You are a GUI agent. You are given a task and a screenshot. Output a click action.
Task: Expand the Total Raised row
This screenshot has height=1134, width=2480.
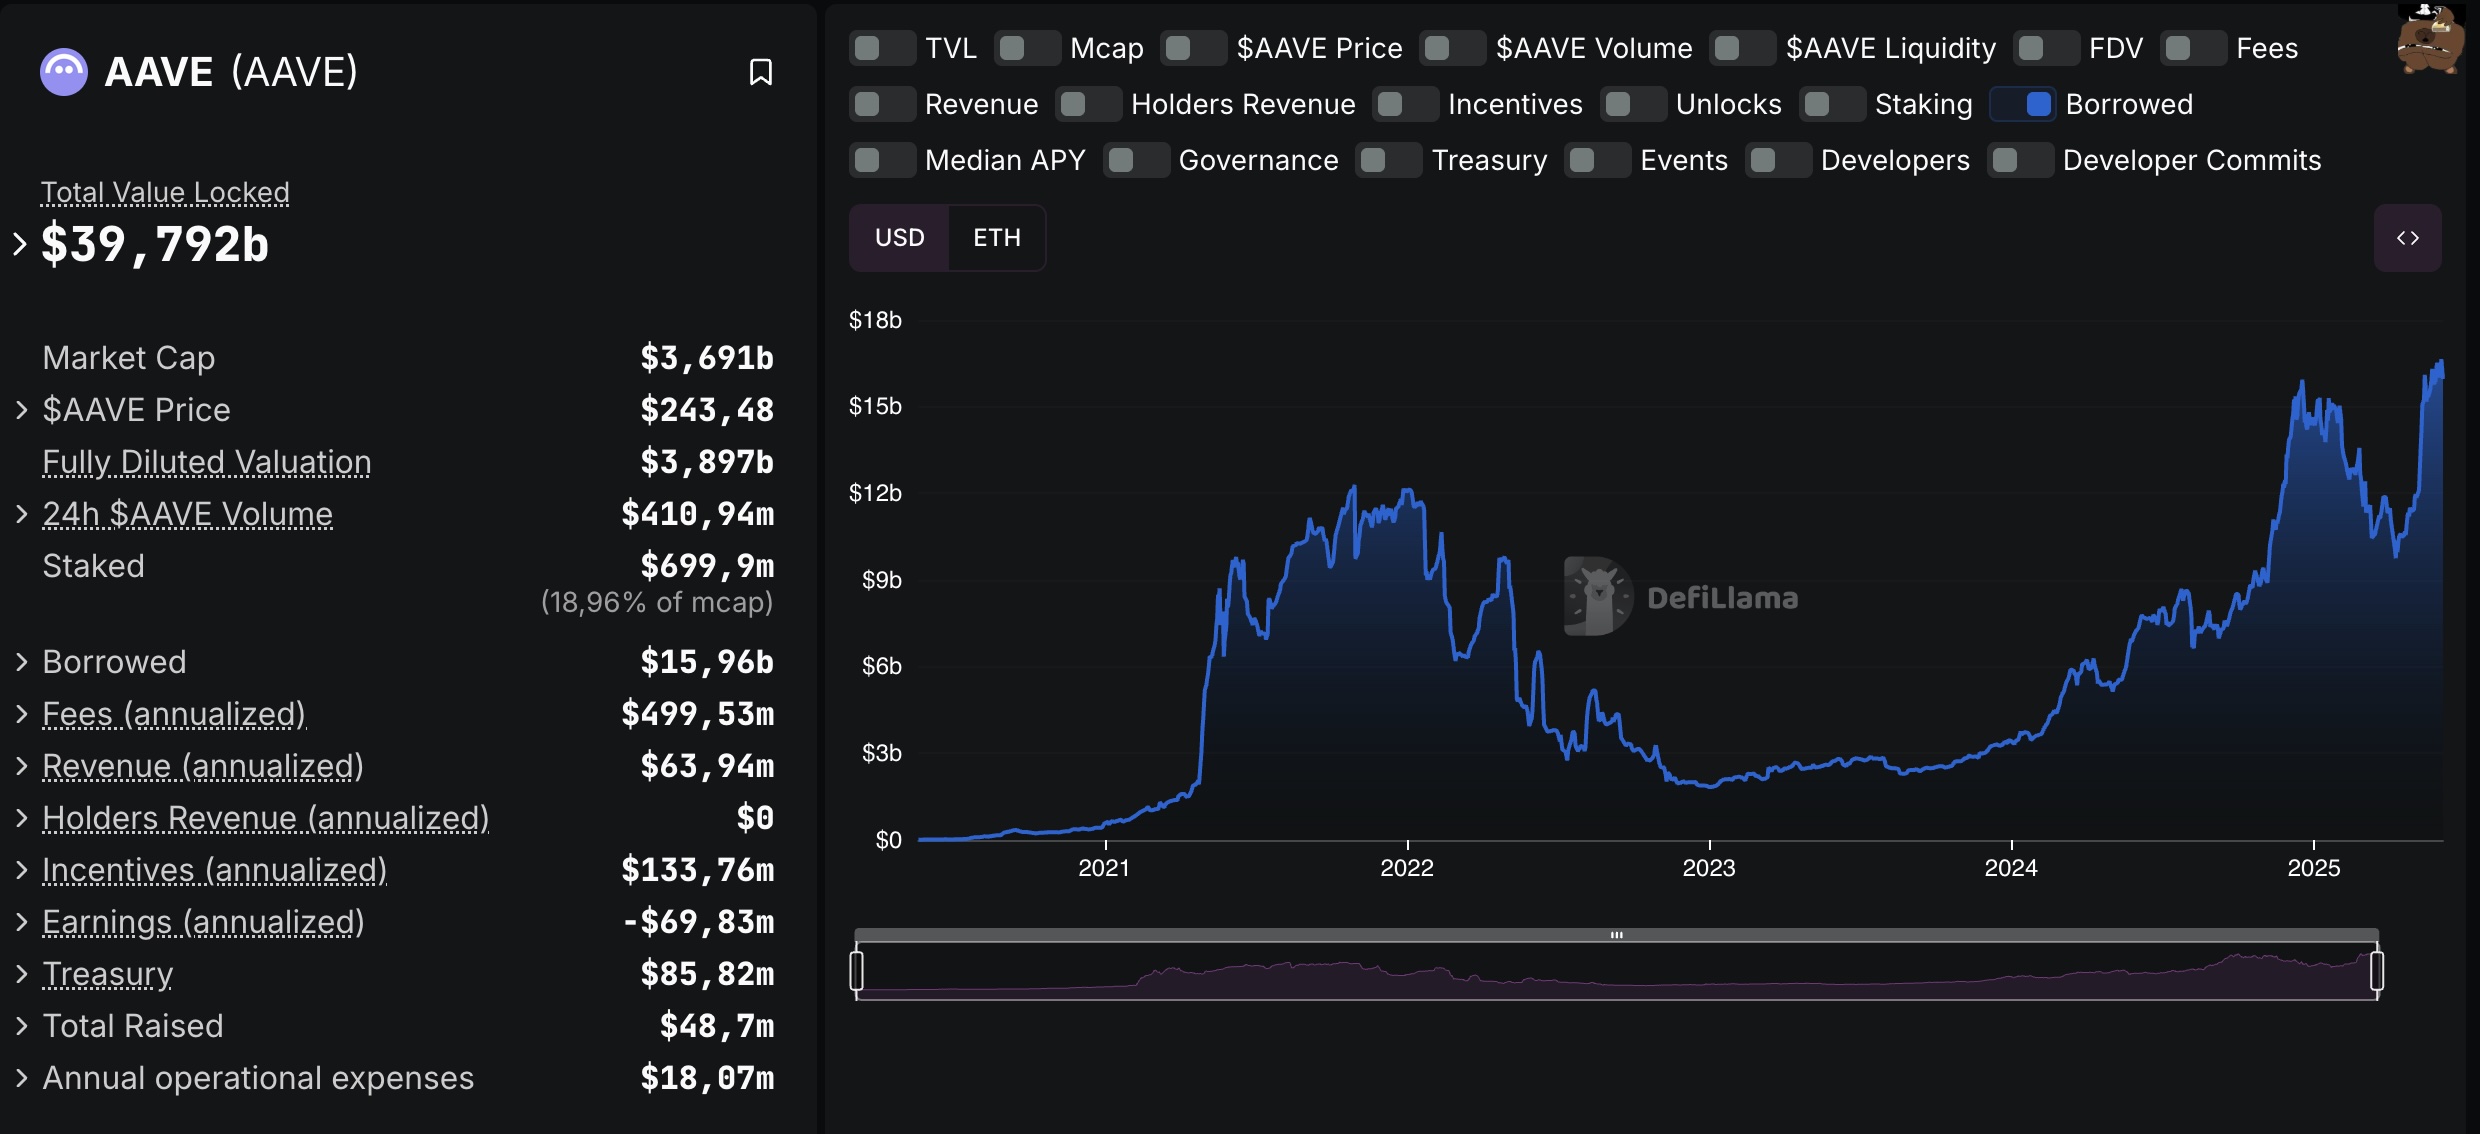tap(21, 1026)
